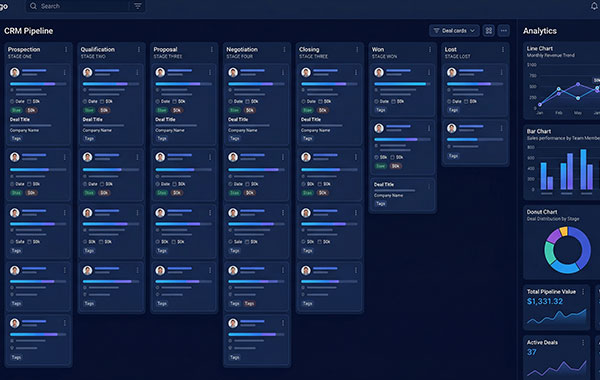Screen dimensions: 600x380
Task: Open the pipeline more options button
Action: [x=504, y=31]
